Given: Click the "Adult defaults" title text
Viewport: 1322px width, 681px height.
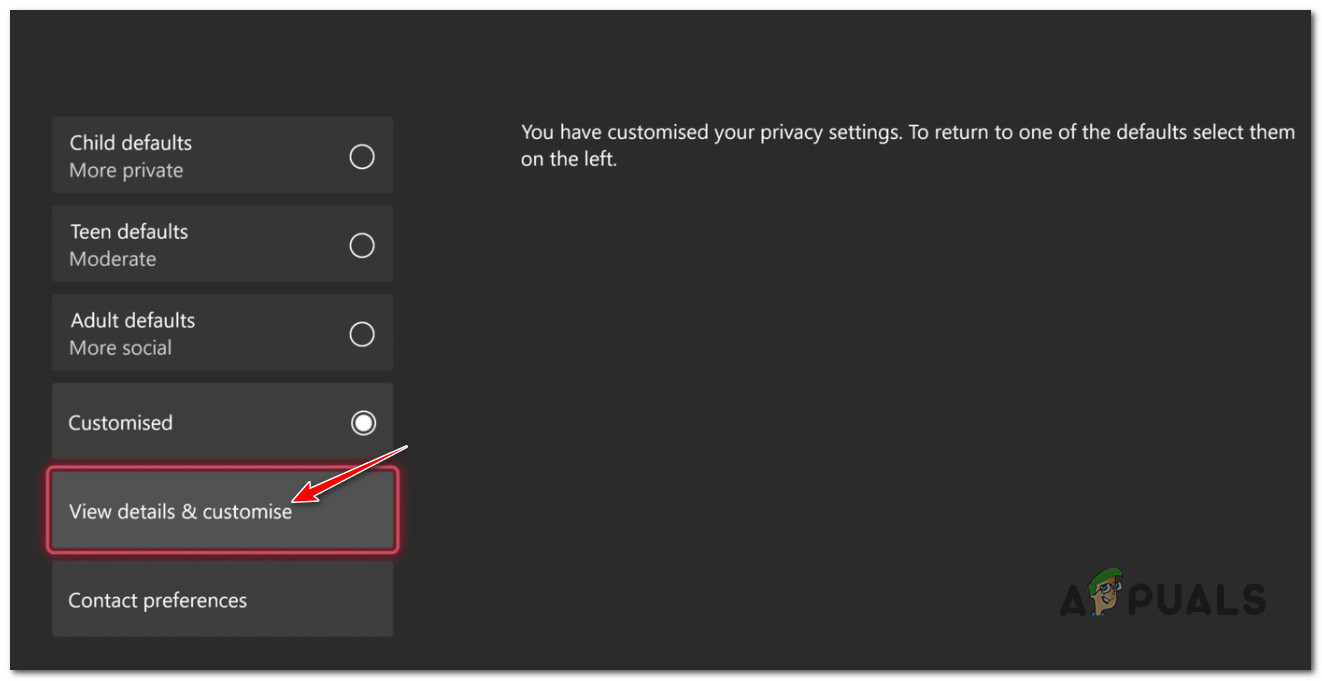Looking at the screenshot, I should click(133, 321).
